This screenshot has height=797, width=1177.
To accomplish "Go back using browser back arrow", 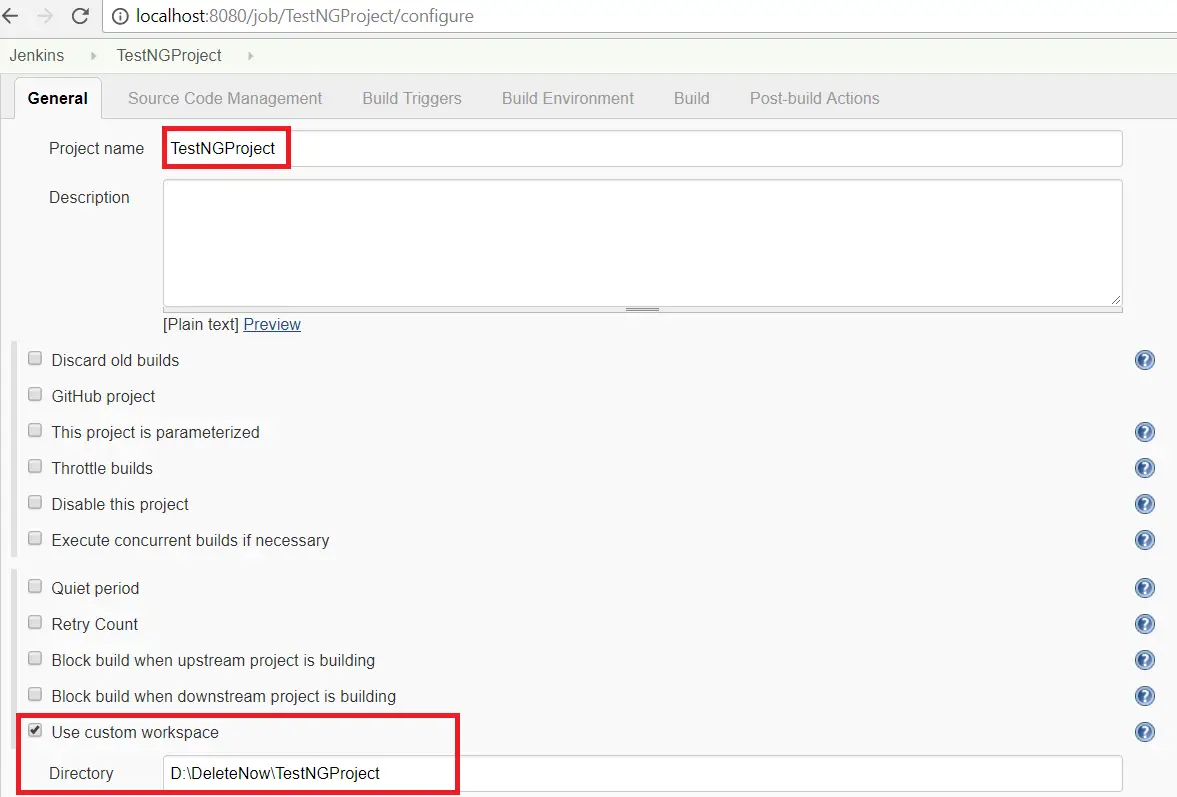I will click(11, 16).
